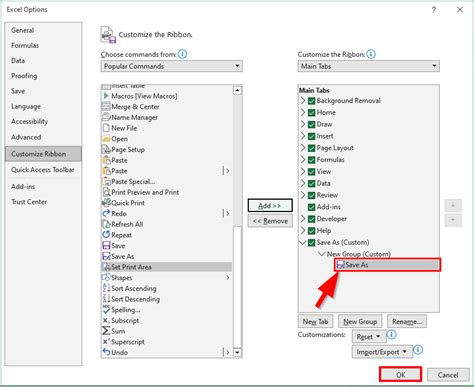
Task: Switch to the Proofing category
Action: click(24, 76)
